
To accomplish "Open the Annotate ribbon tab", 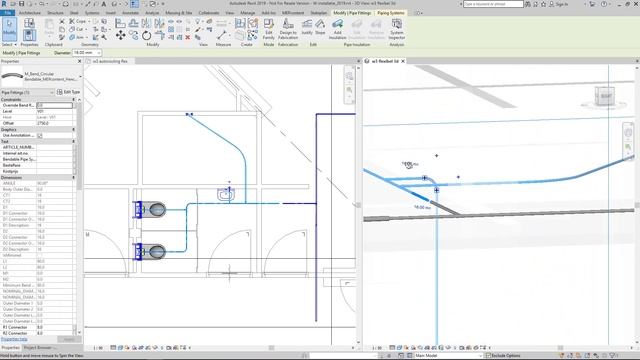I will click(131, 13).
